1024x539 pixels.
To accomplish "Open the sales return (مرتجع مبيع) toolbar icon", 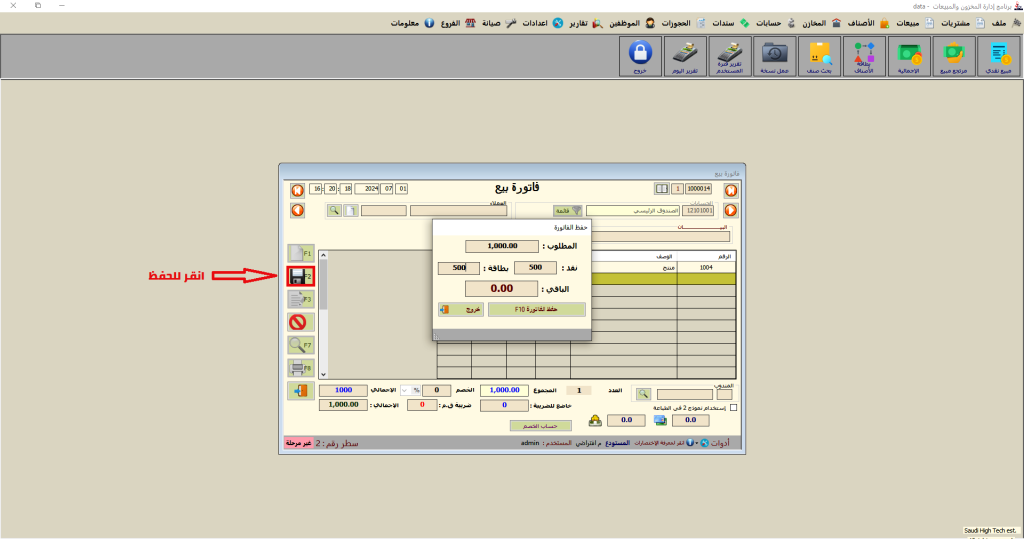I will (953, 57).
